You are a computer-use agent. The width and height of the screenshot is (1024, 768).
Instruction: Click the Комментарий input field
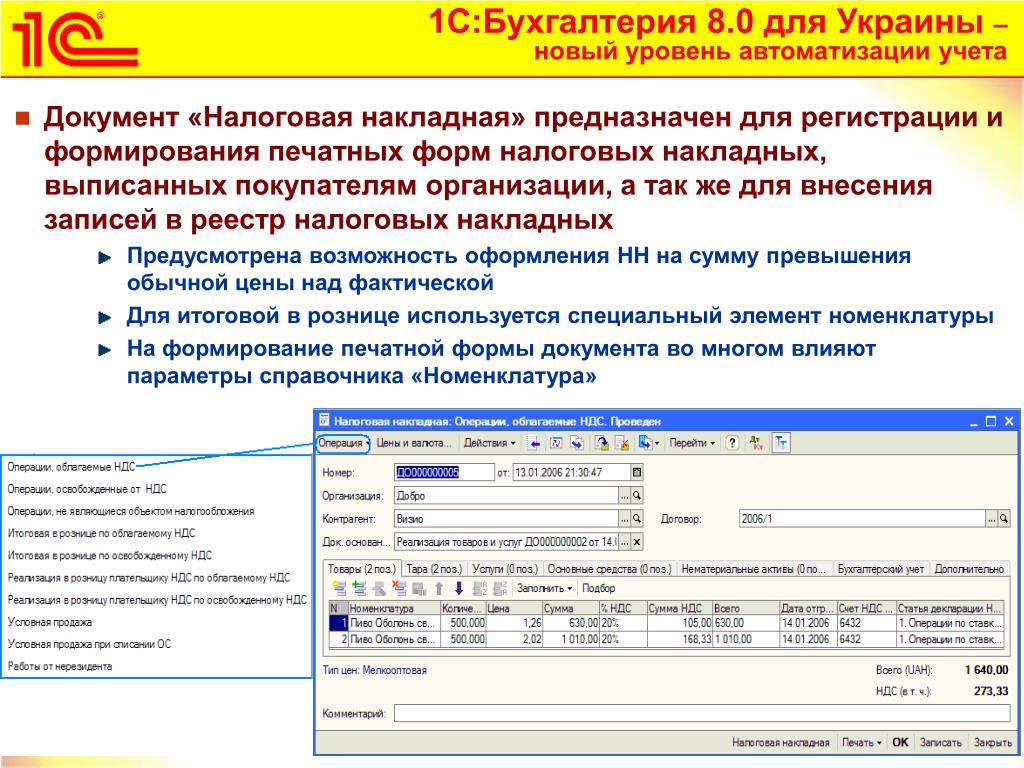(702, 713)
